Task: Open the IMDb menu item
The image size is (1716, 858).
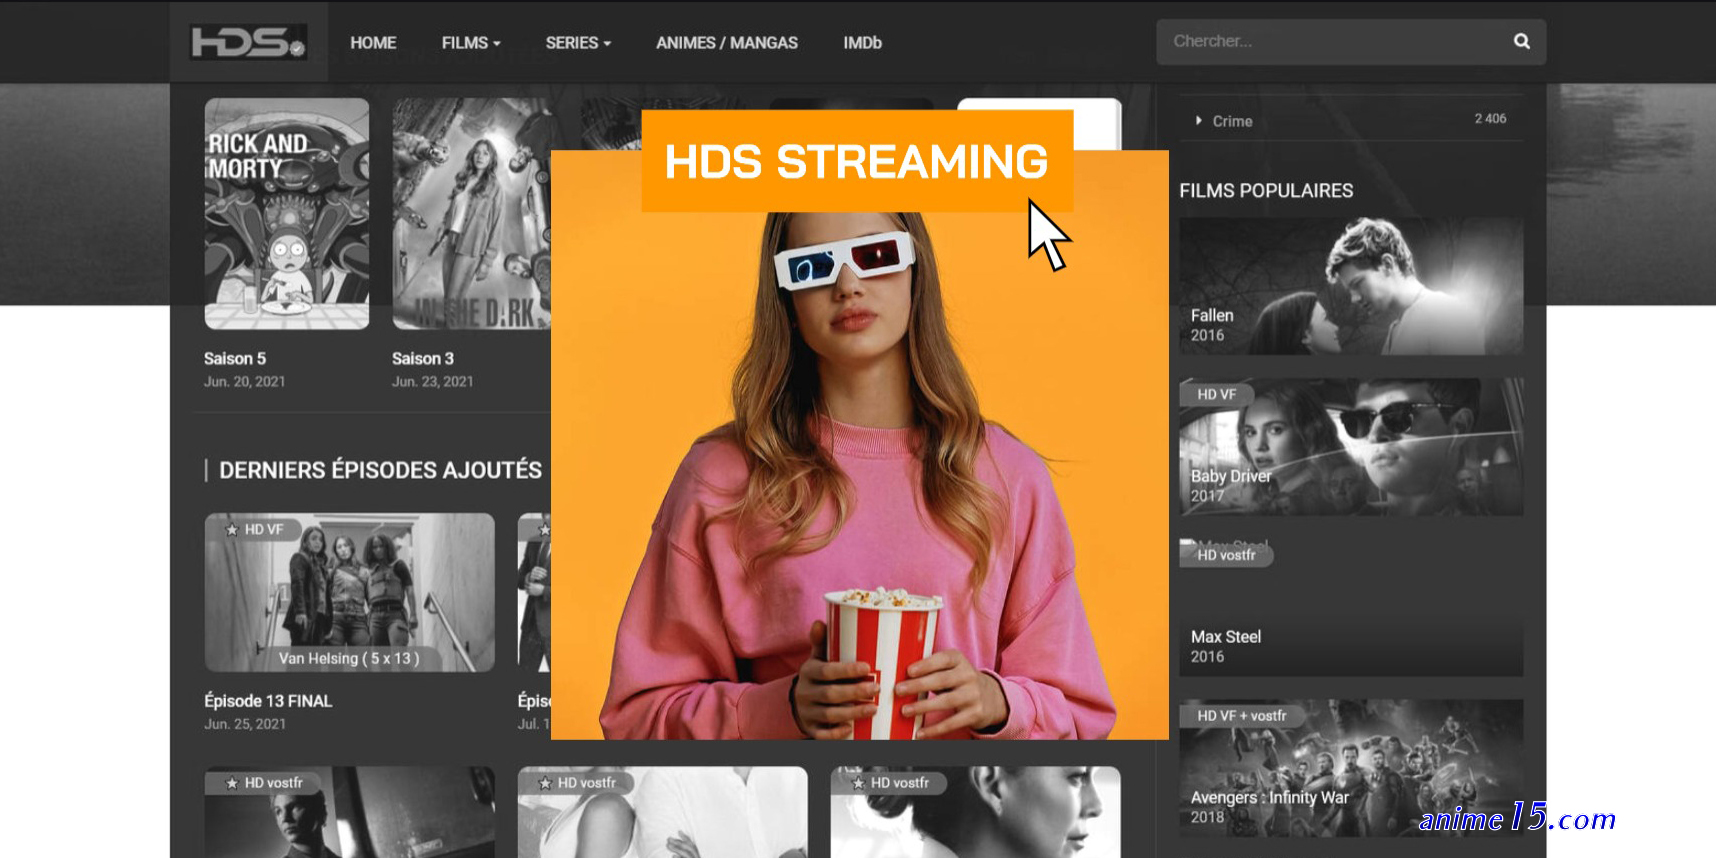Action: (x=862, y=43)
